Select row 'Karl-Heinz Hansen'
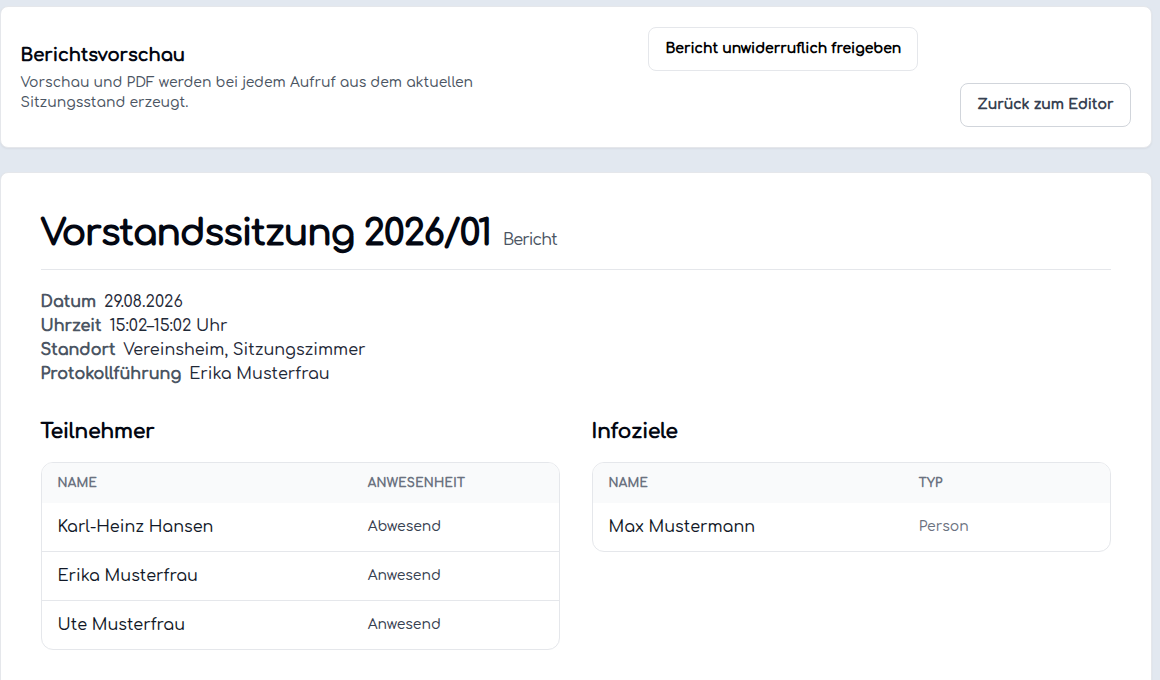The height and width of the screenshot is (680, 1160). (300, 527)
